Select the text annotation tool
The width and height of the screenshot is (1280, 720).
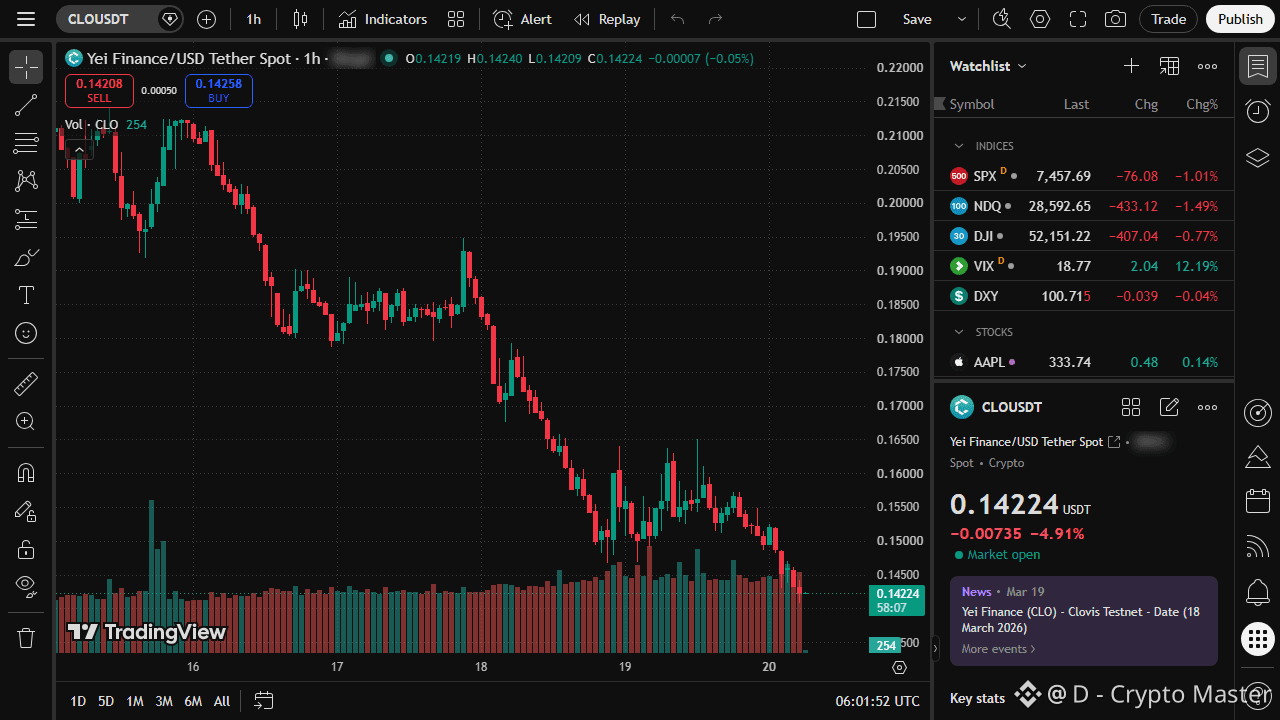tap(26, 295)
